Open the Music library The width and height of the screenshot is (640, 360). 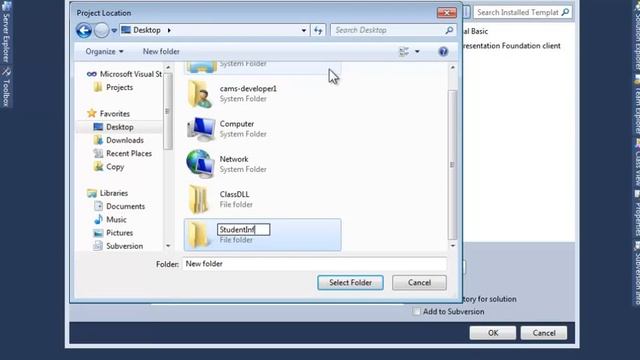coord(110,220)
